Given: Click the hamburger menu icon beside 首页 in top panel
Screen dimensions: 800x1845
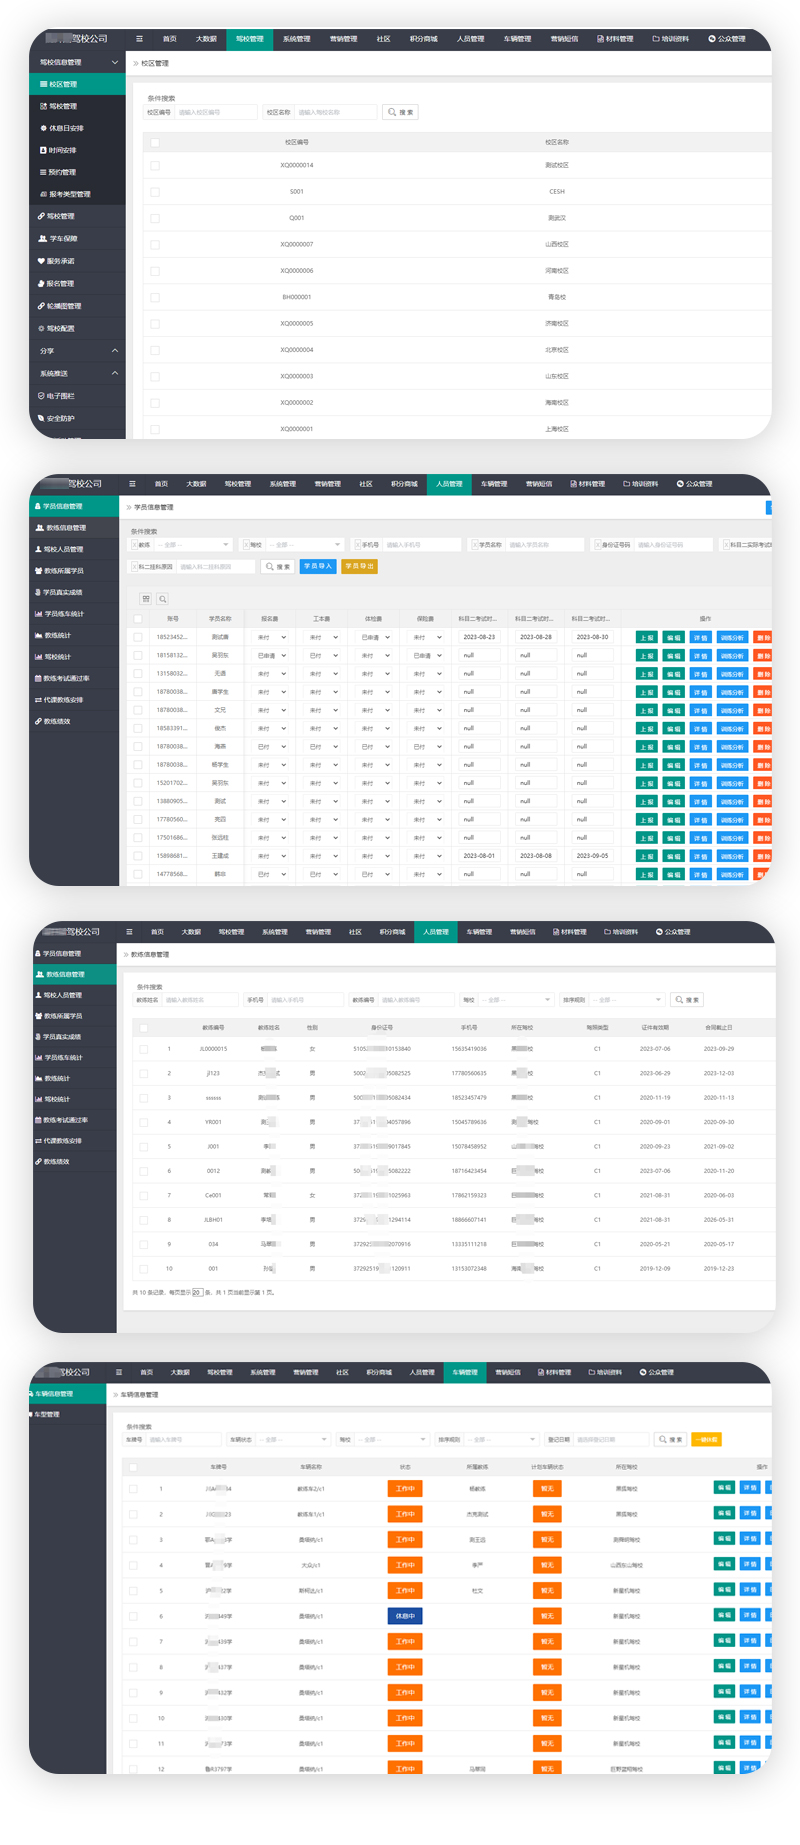Looking at the screenshot, I should [x=139, y=39].
